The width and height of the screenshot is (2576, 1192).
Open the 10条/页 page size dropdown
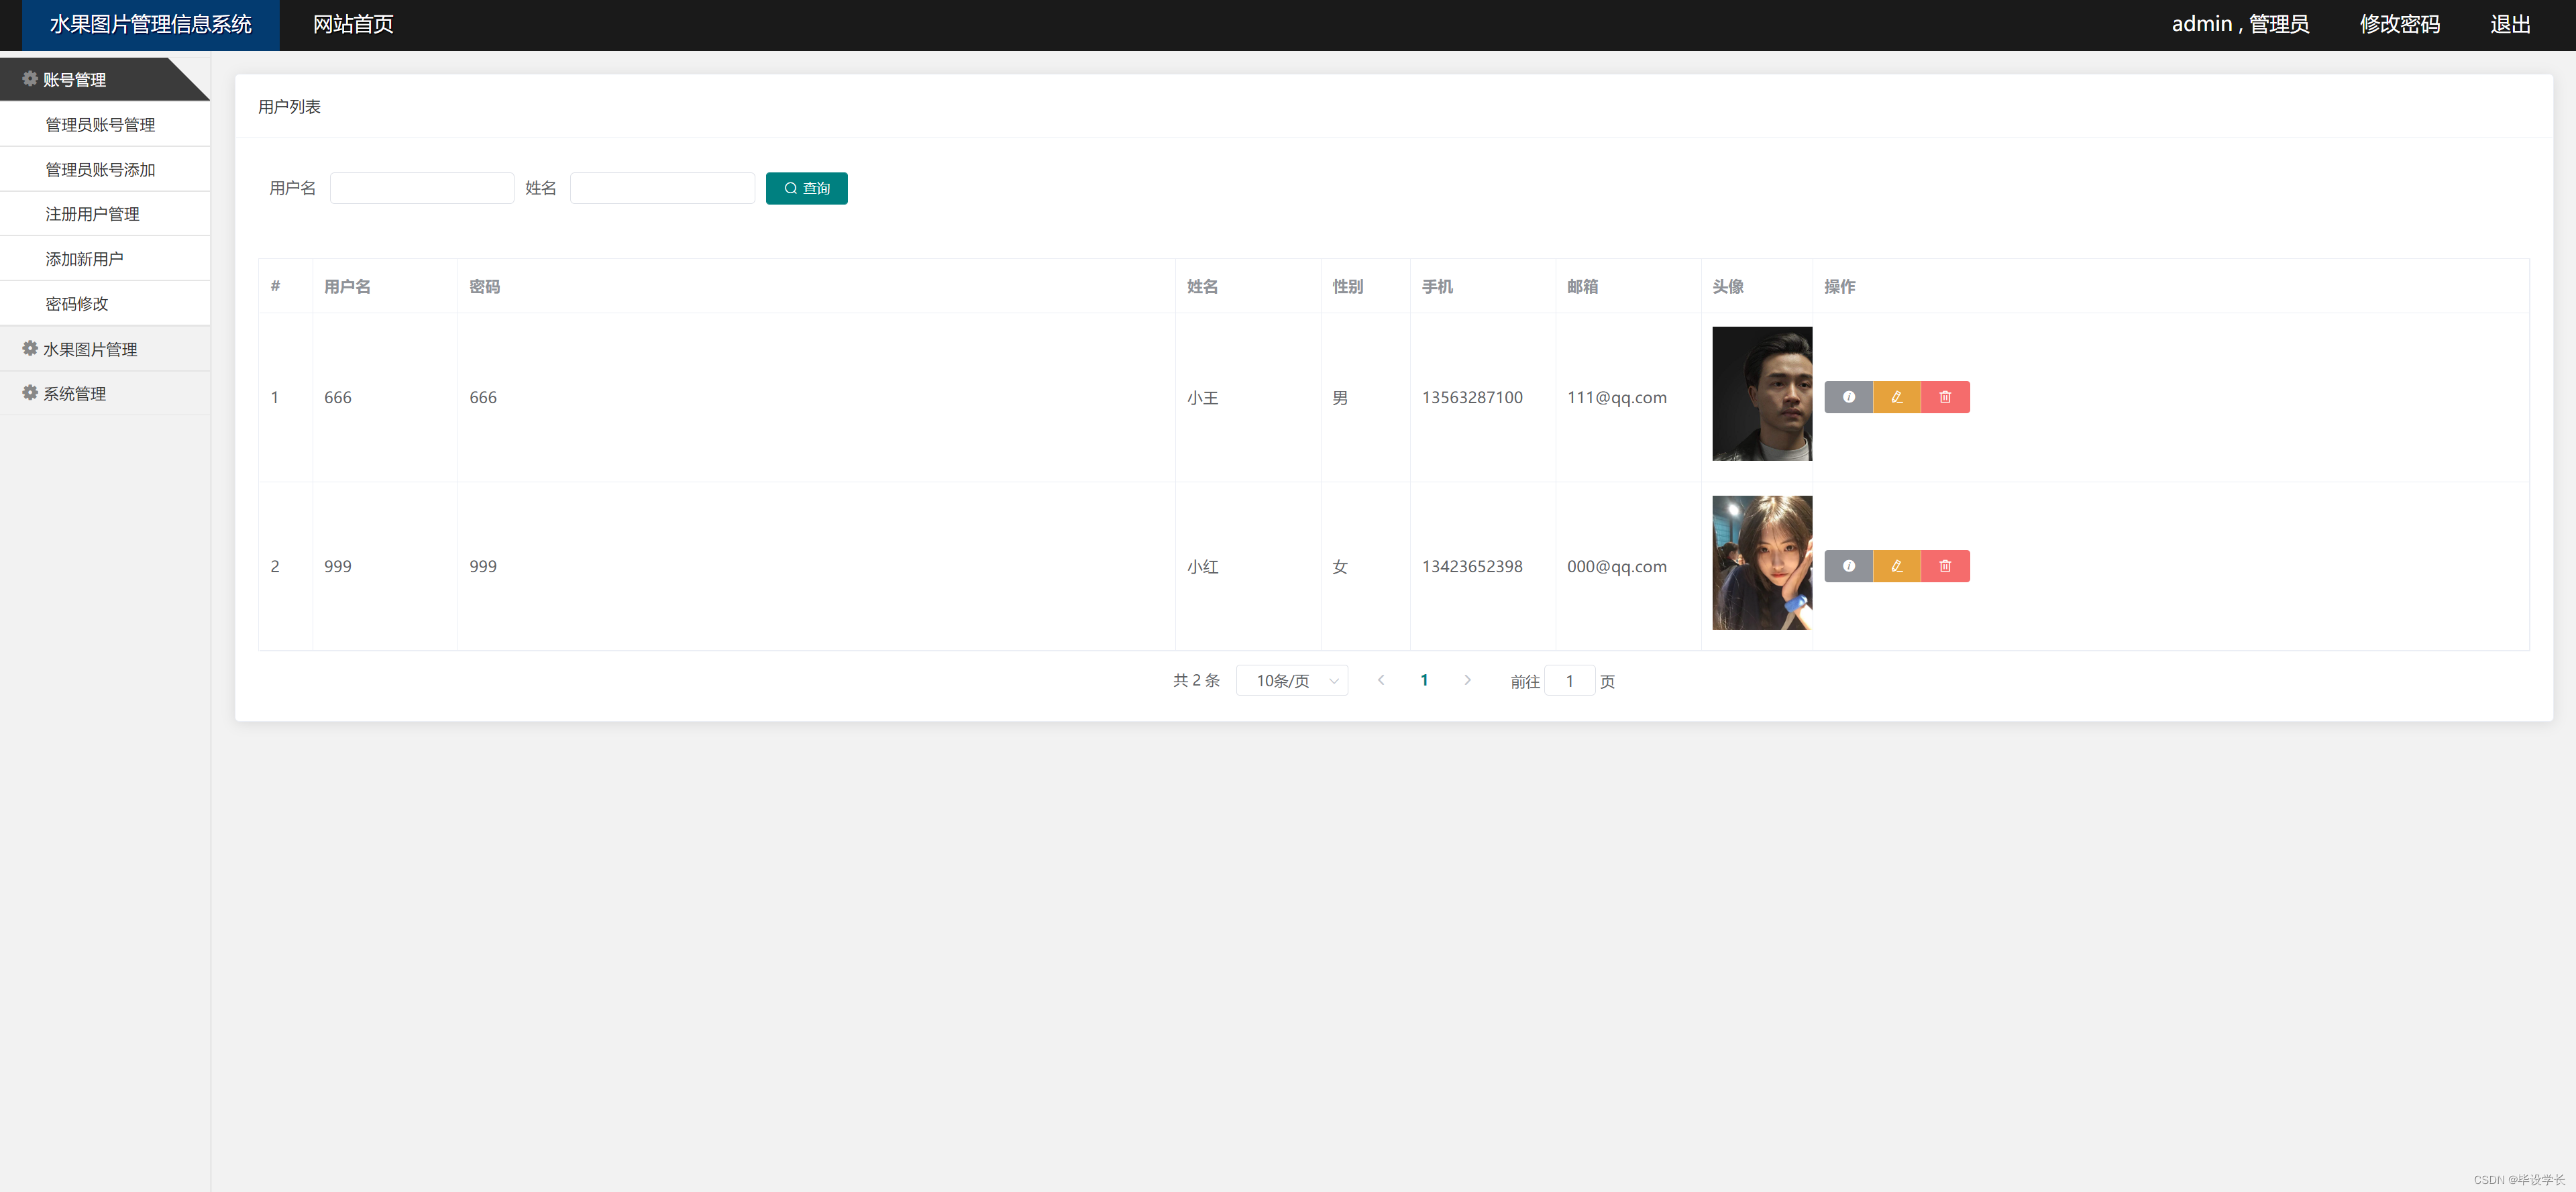point(1292,681)
